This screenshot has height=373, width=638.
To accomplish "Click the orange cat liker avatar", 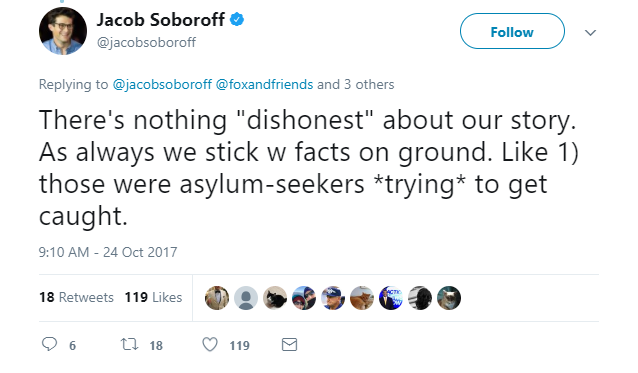I will point(362,298).
